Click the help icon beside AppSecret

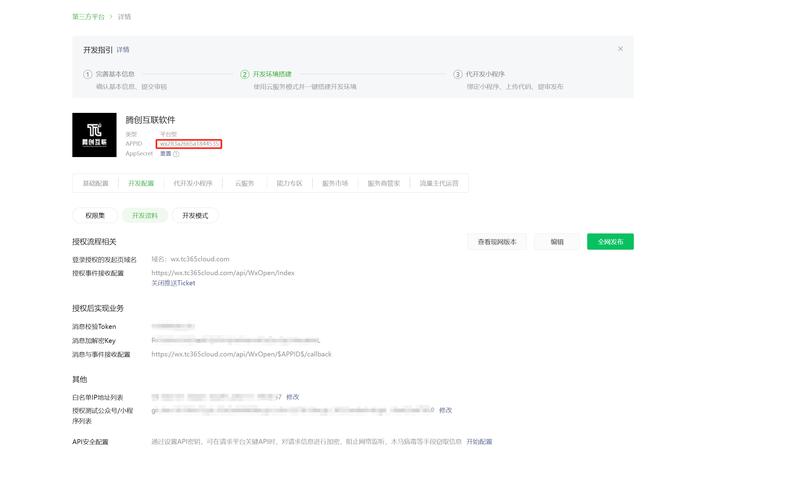[177, 154]
